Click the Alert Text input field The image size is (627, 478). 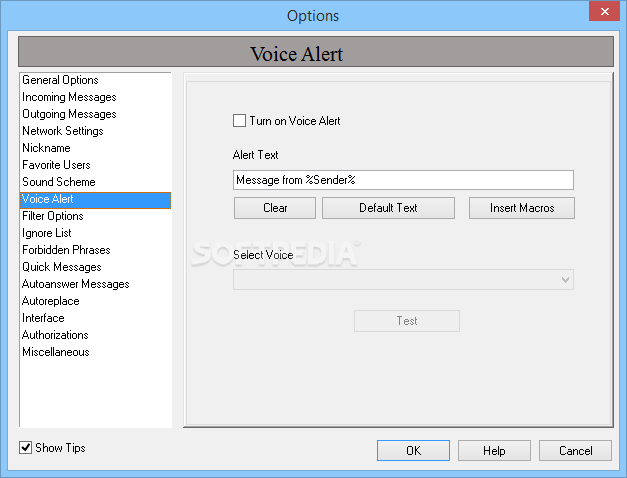[x=403, y=180]
